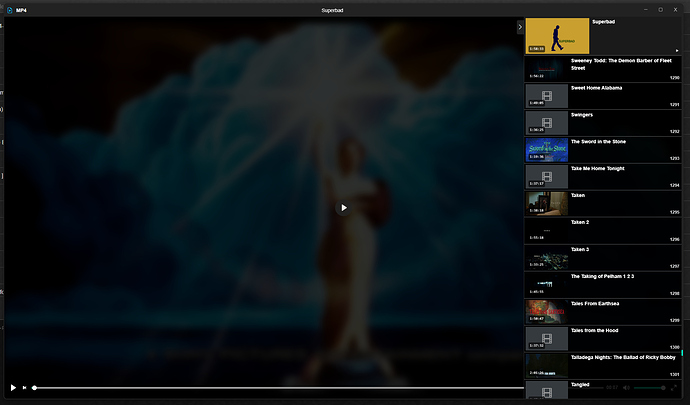Click The Sword in the Stone thumbnail
The image size is (690, 405).
point(547,149)
